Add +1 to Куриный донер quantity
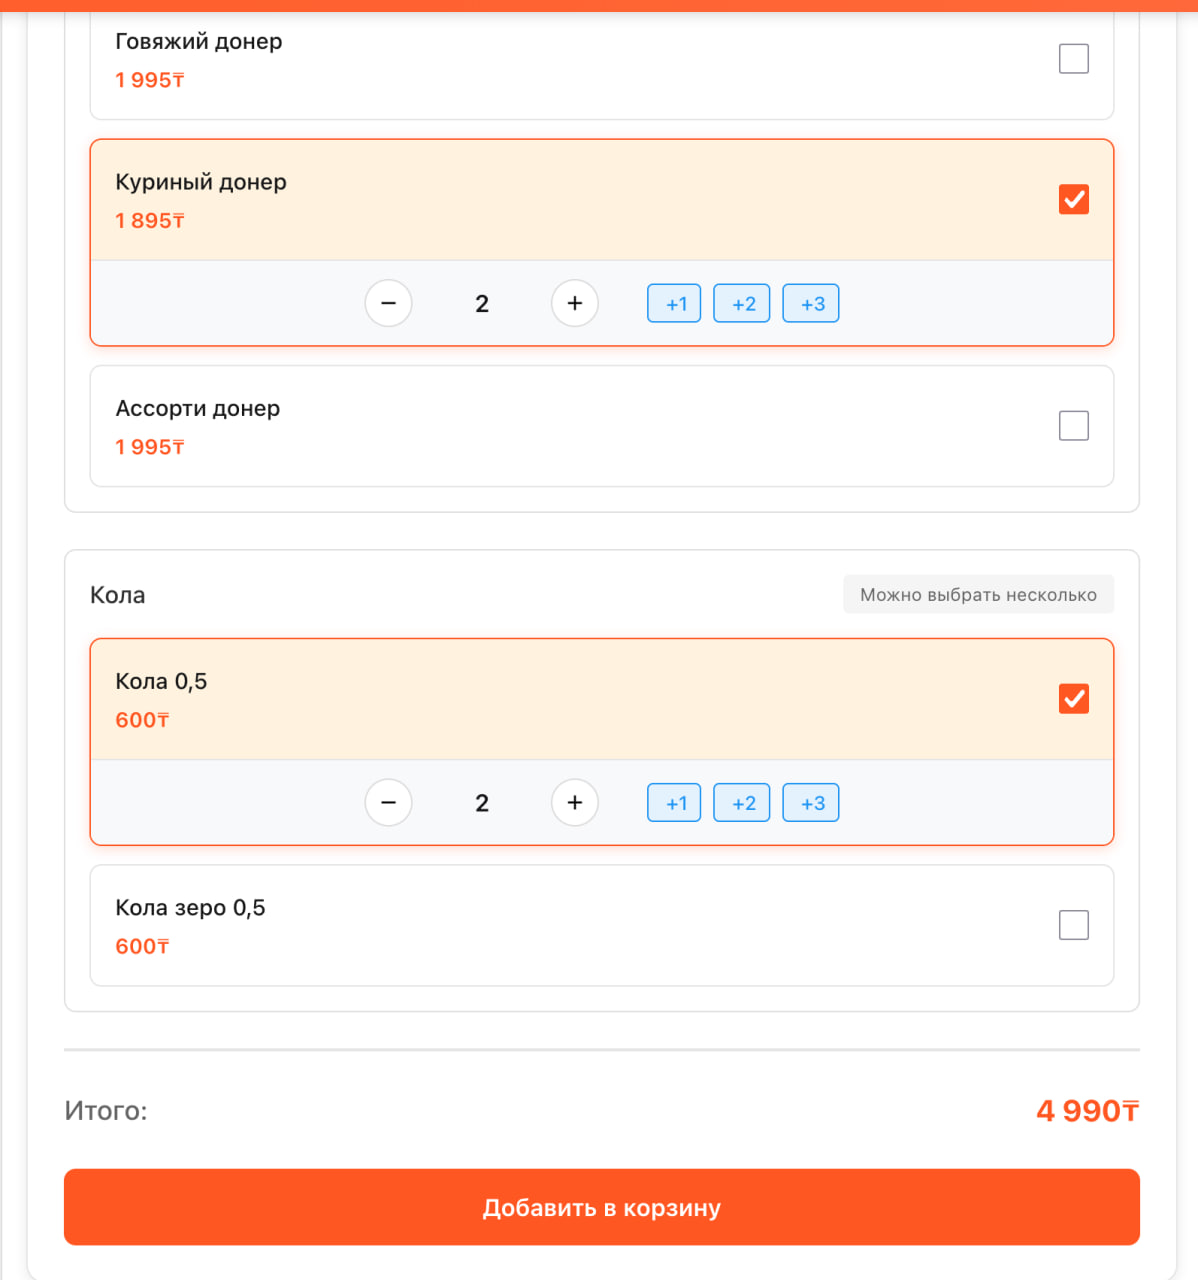The width and height of the screenshot is (1198, 1280). 675,304
